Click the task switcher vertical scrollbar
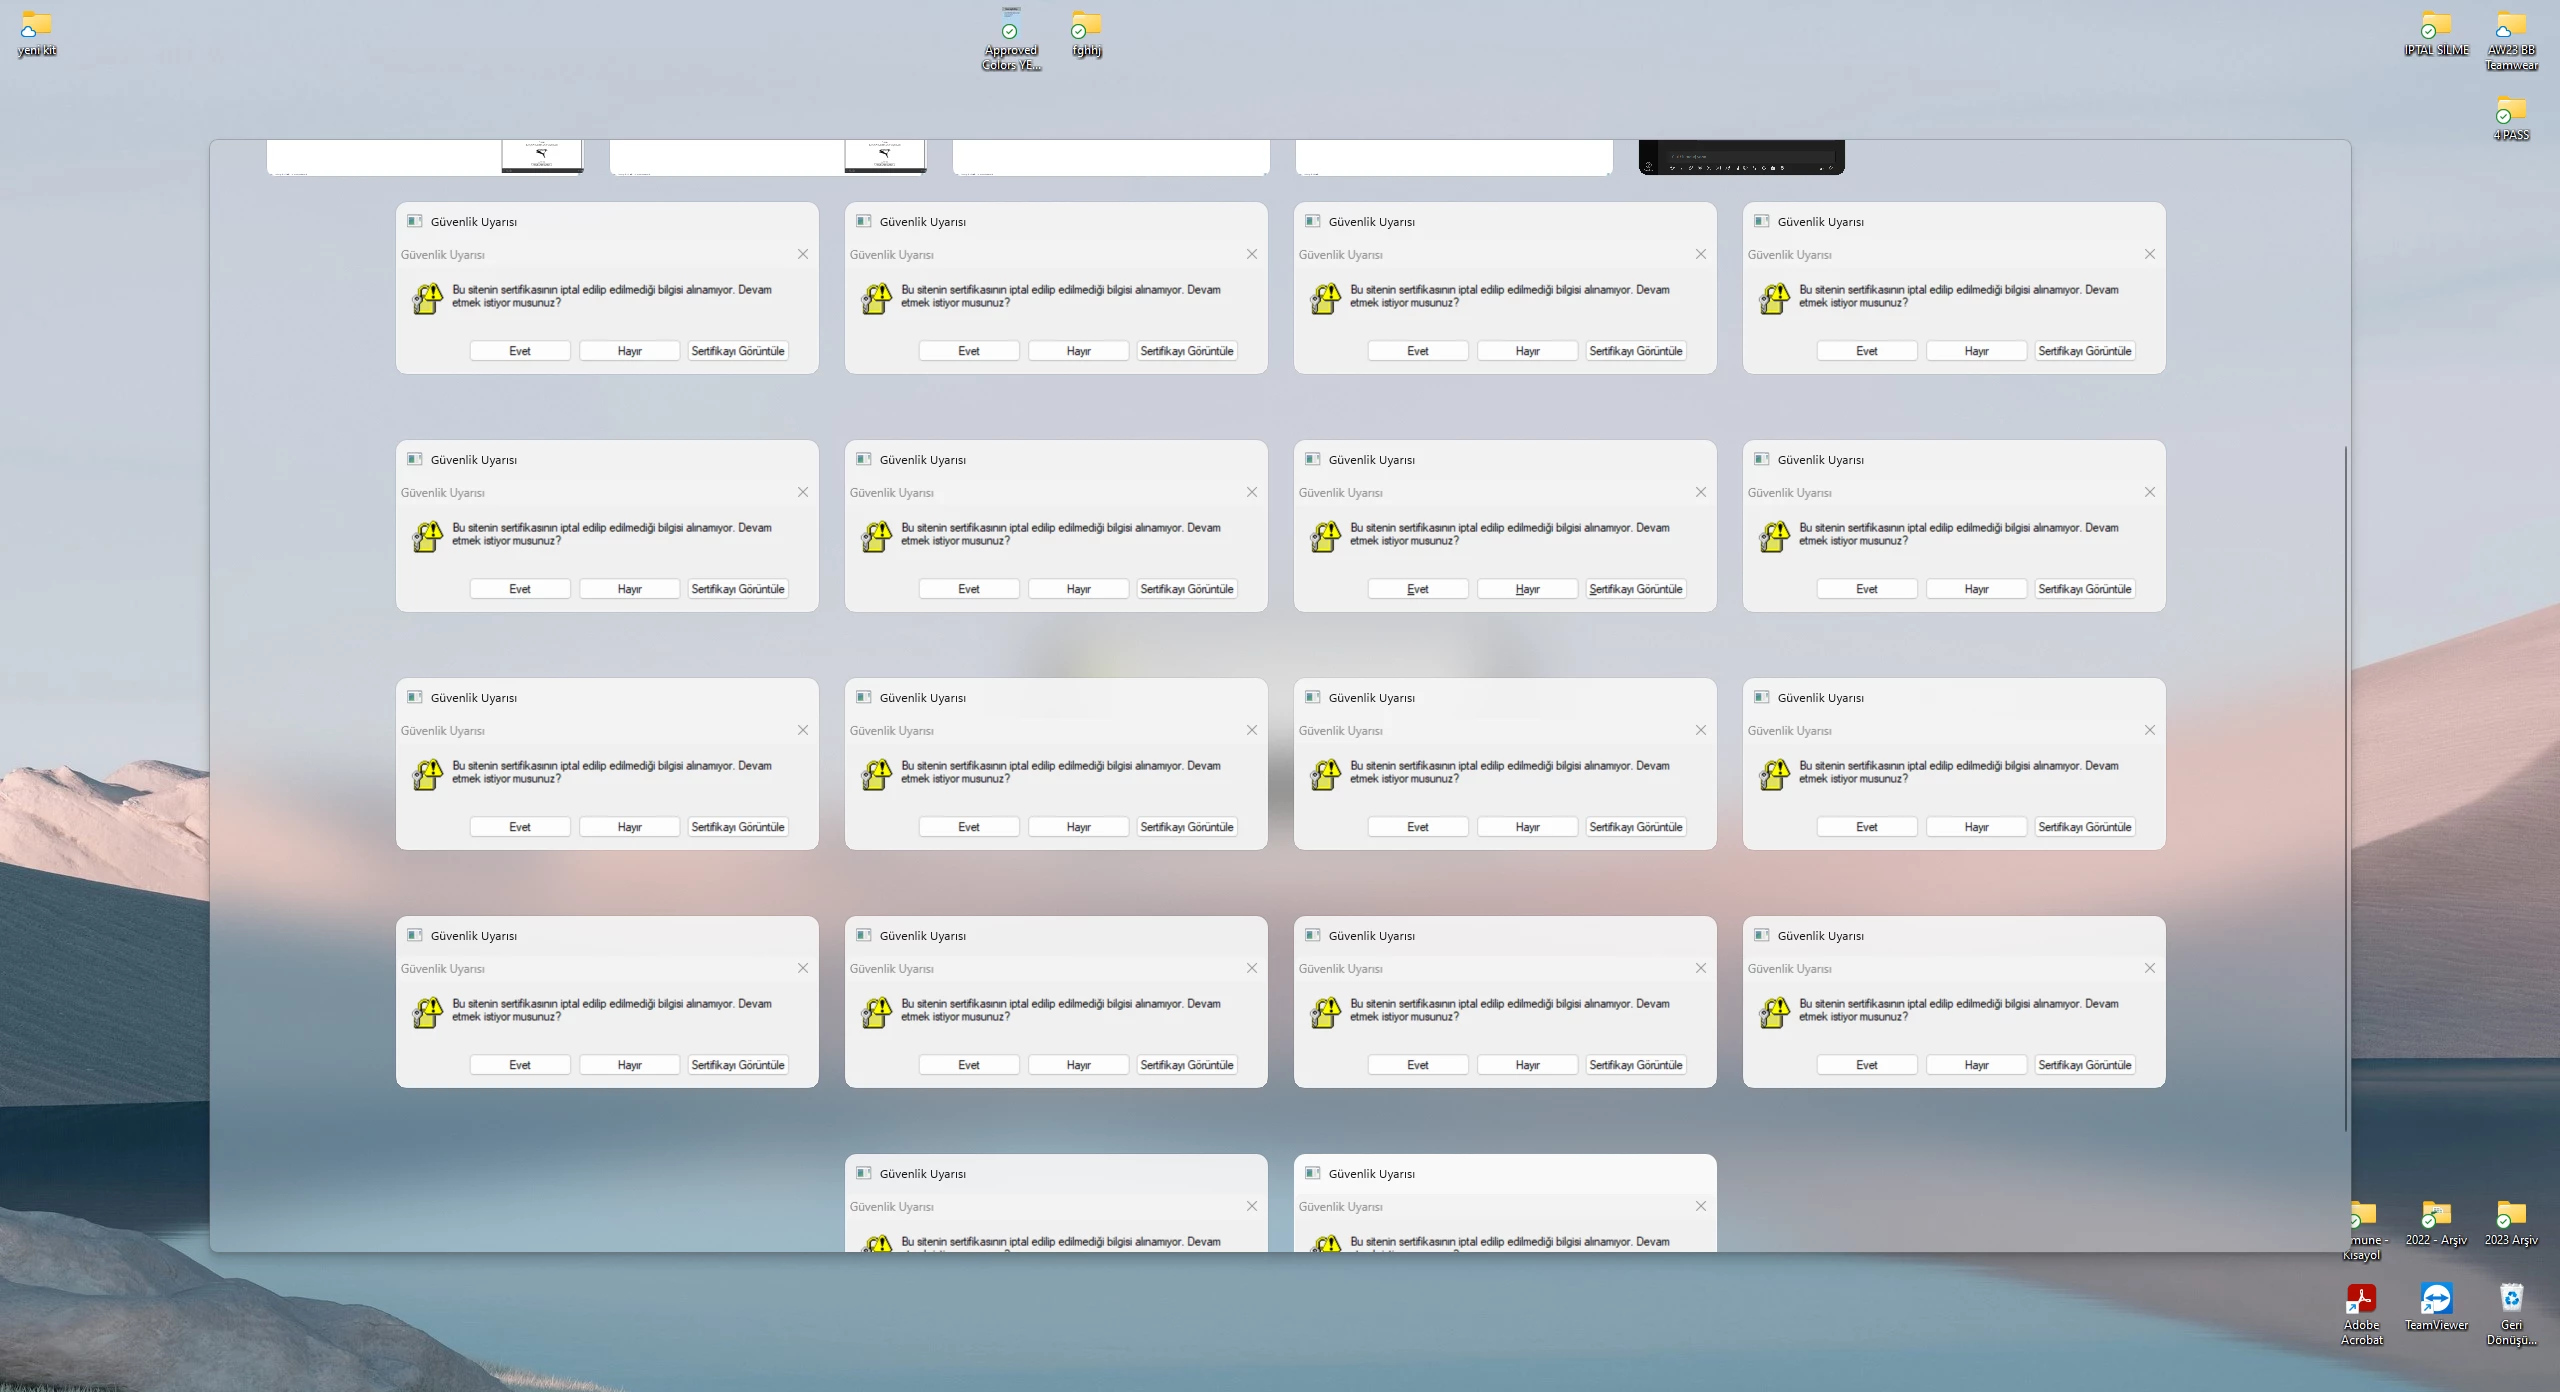The image size is (2560, 1392). pyautogui.click(x=2345, y=788)
